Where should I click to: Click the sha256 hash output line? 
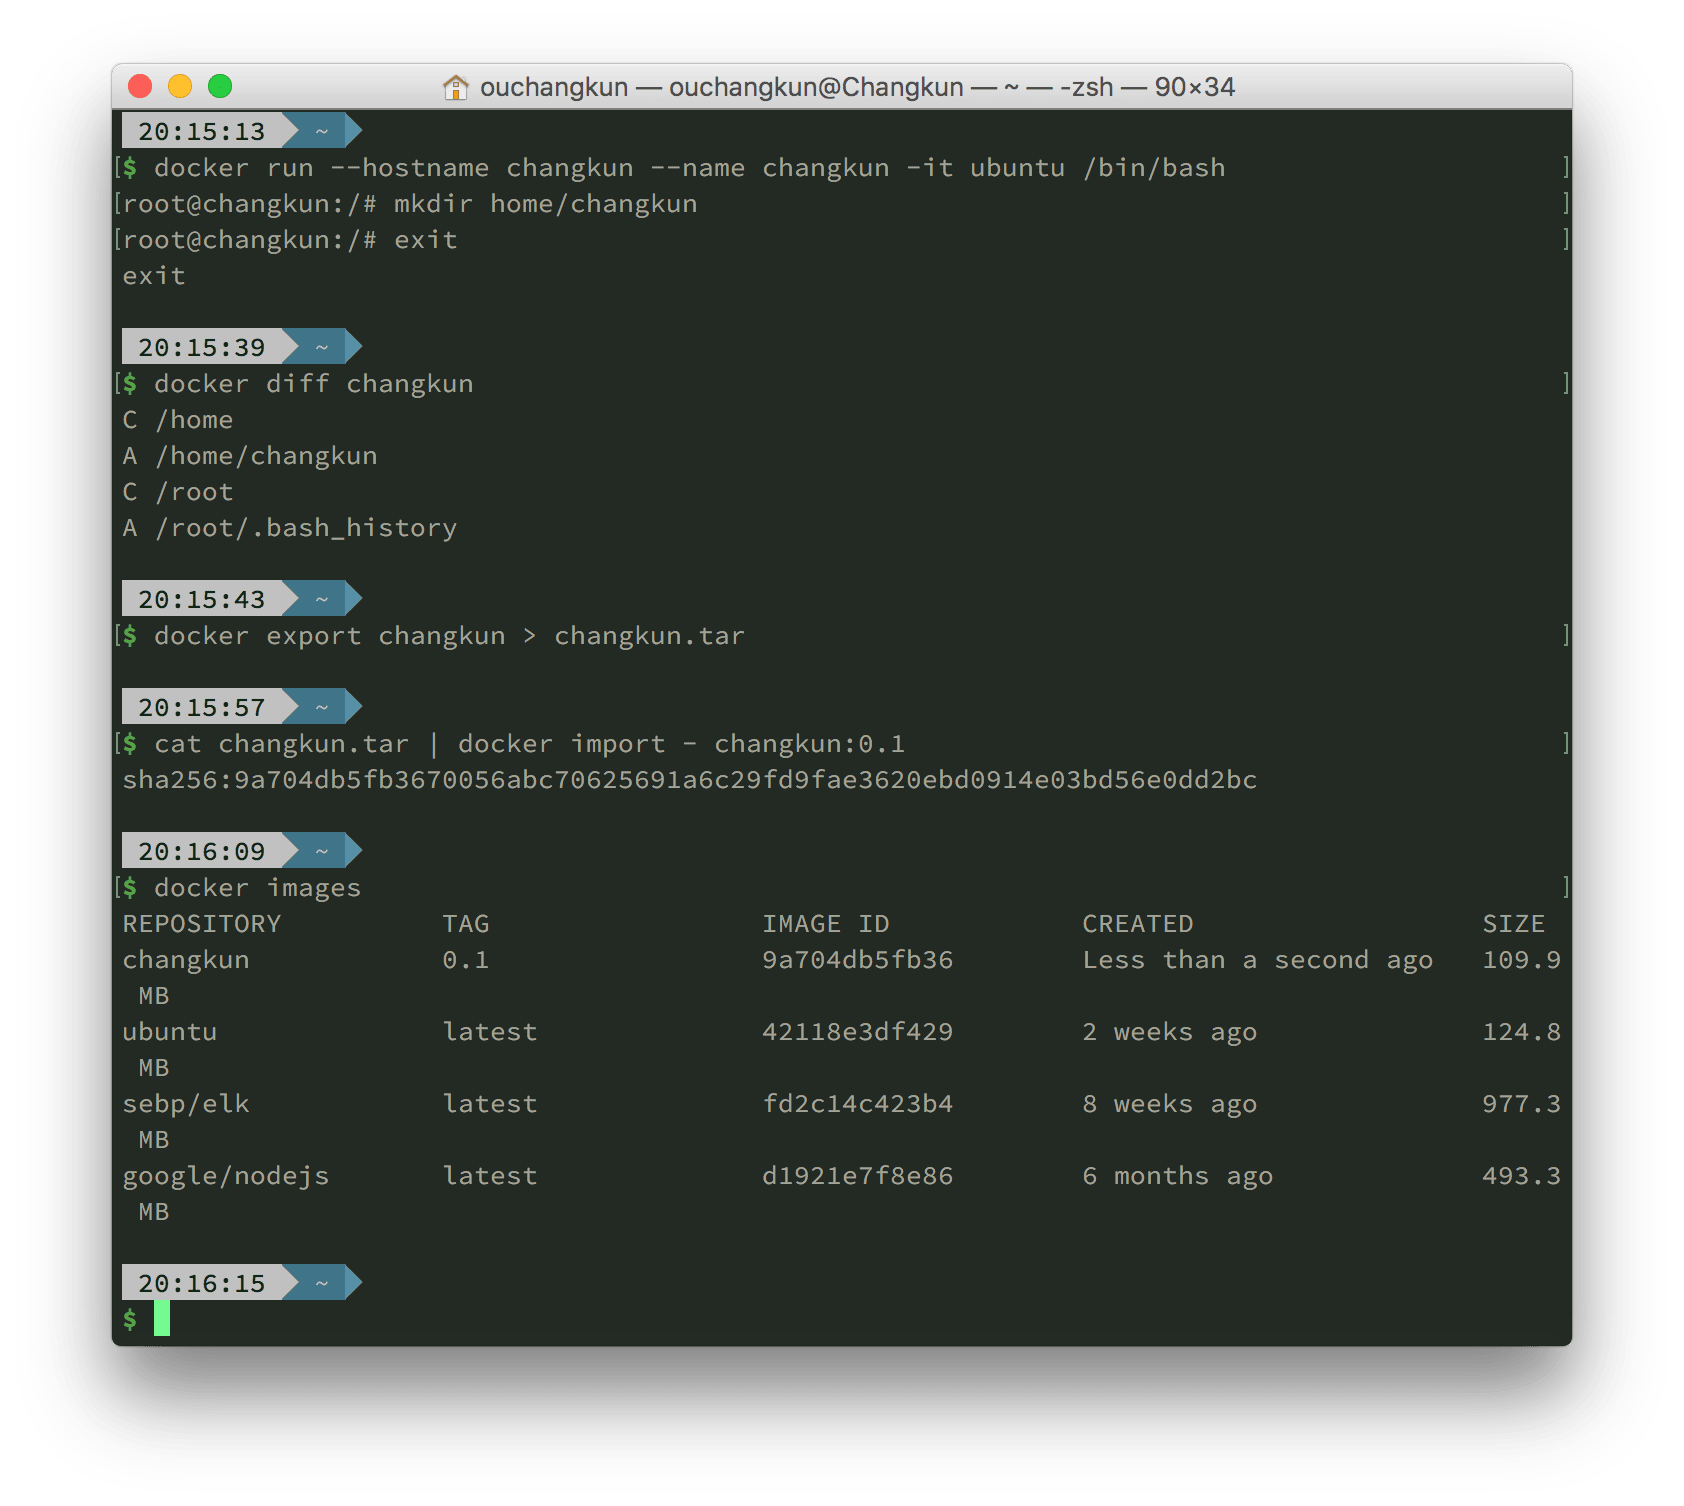(x=689, y=780)
